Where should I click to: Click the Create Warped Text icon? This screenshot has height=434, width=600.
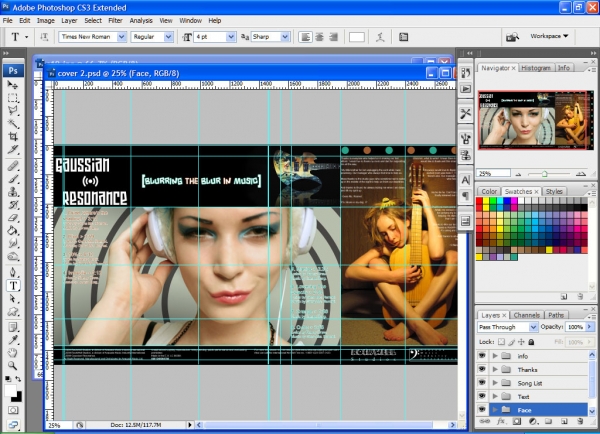tap(380, 37)
